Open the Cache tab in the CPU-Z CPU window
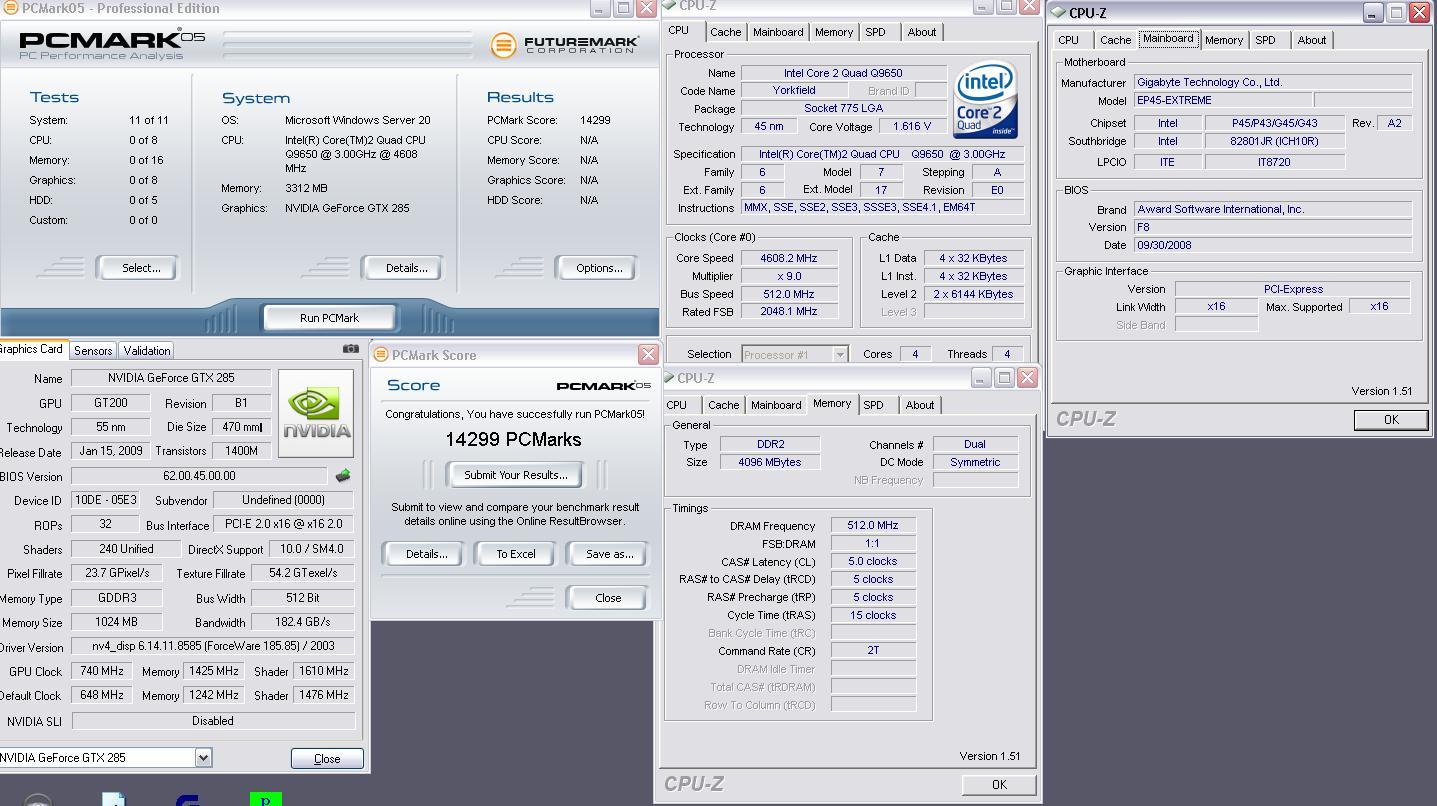 (x=726, y=32)
